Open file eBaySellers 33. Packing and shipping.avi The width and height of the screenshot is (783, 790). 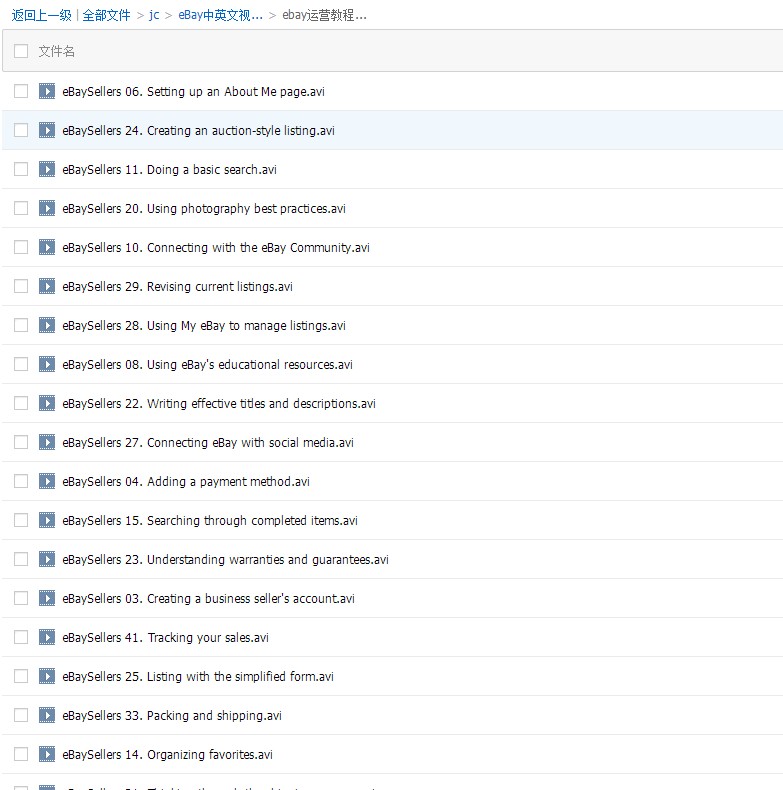pos(172,716)
